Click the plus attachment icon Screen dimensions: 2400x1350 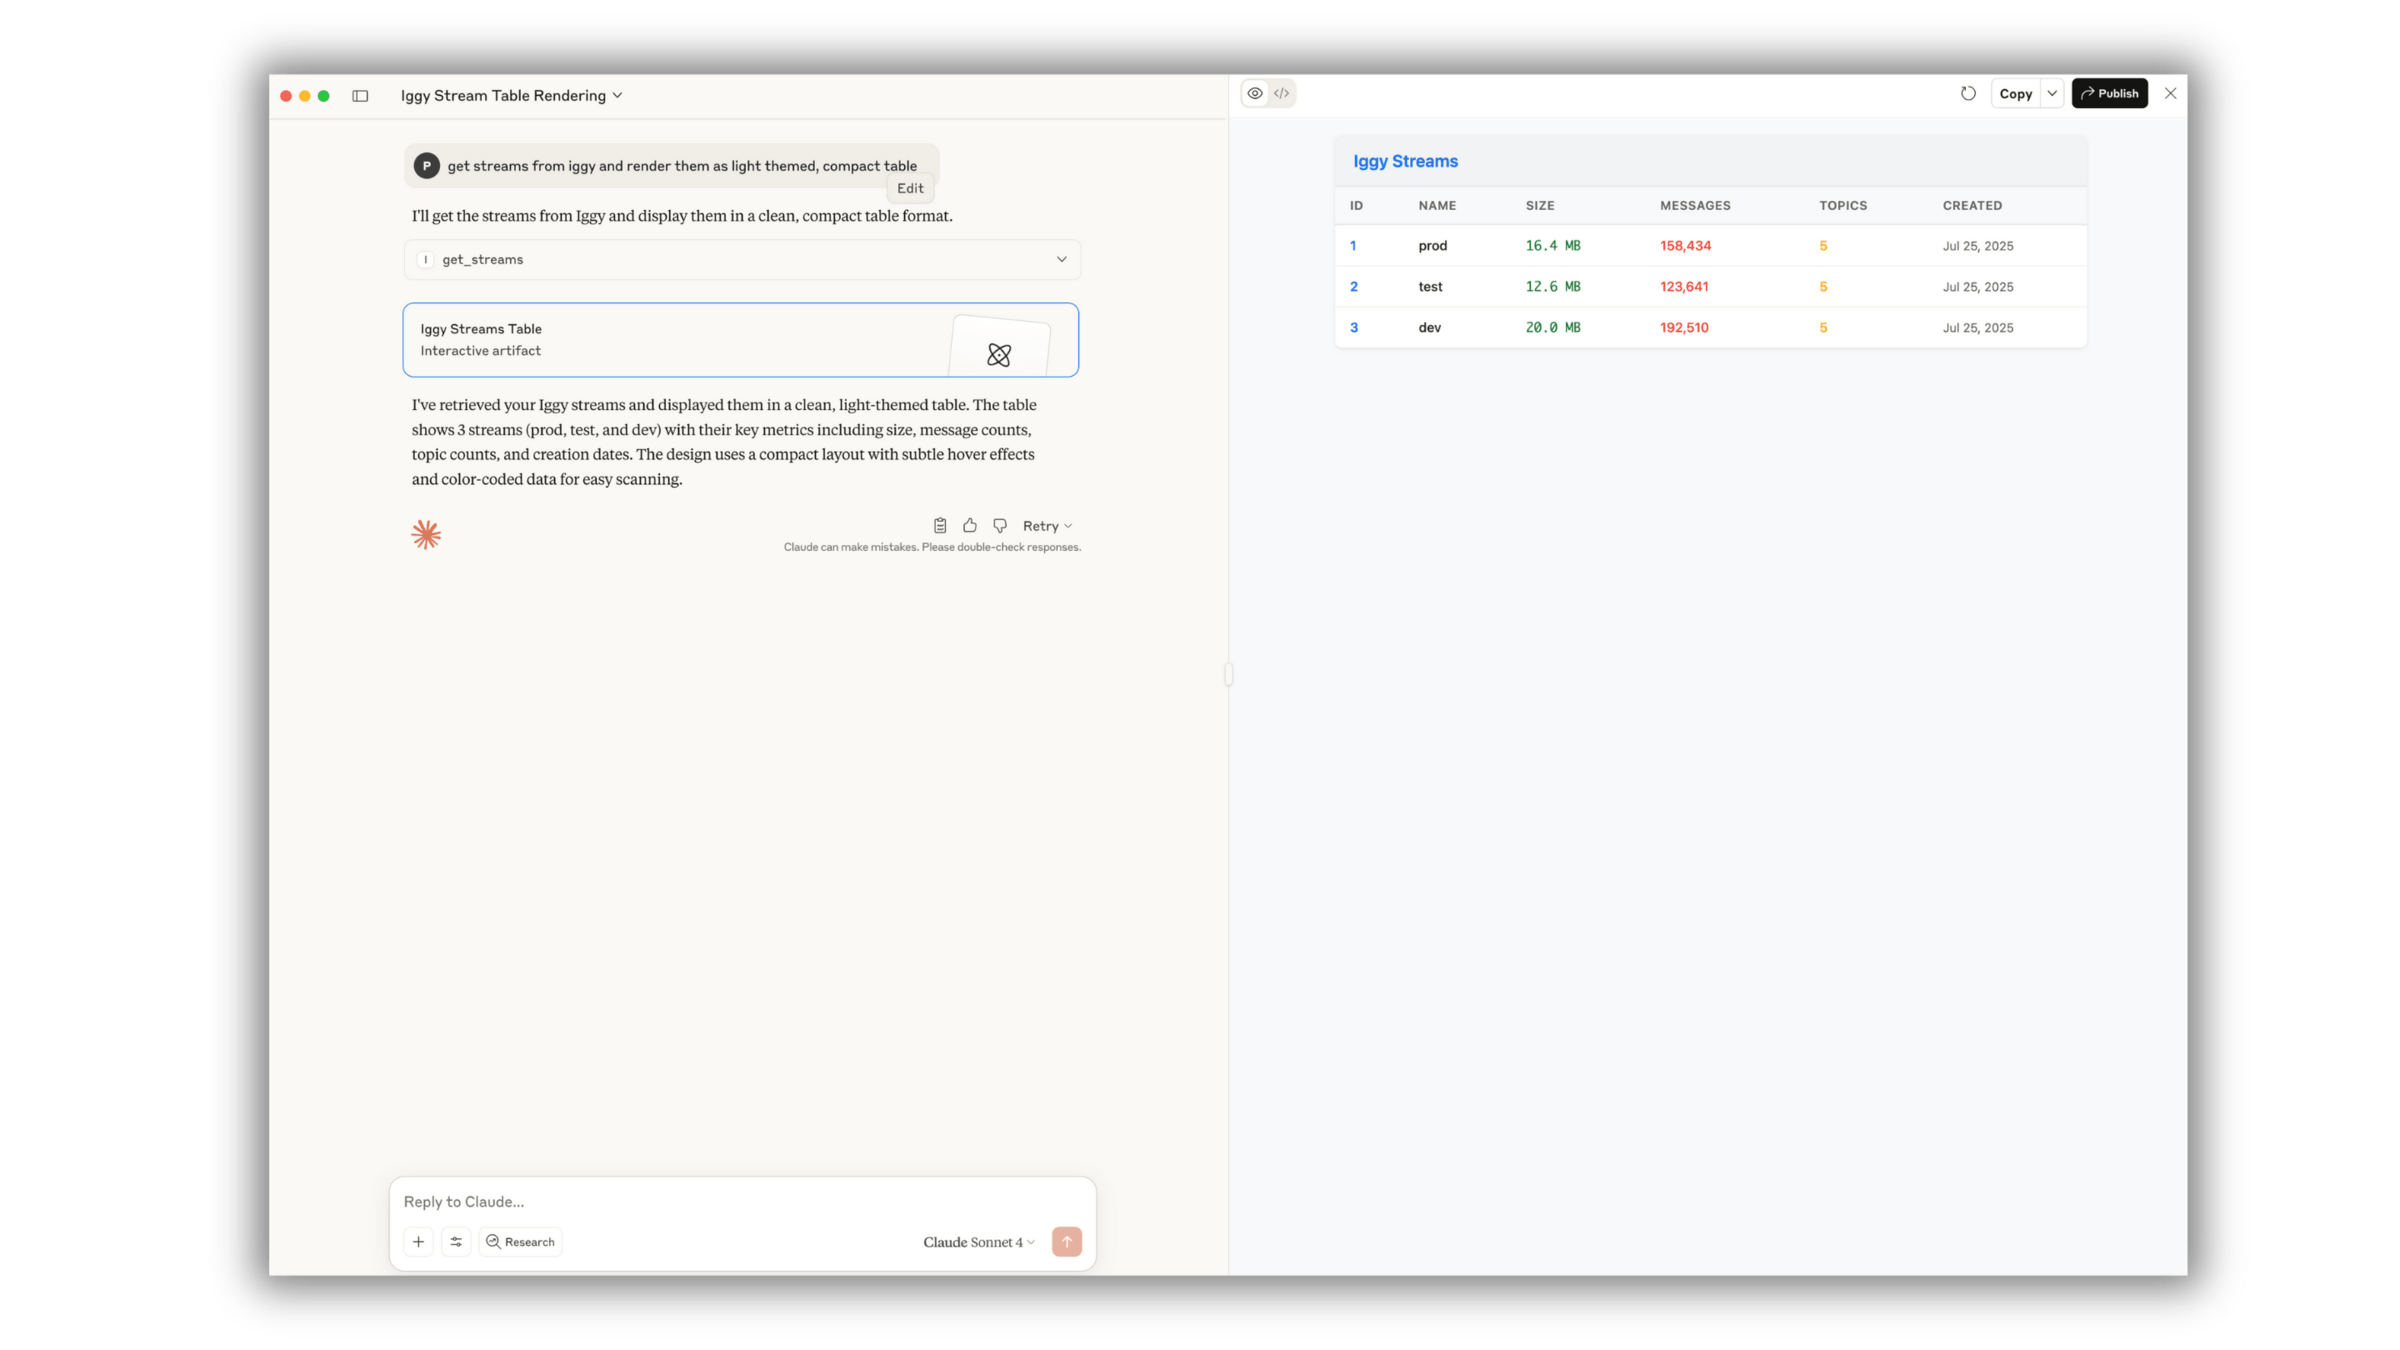(418, 1242)
